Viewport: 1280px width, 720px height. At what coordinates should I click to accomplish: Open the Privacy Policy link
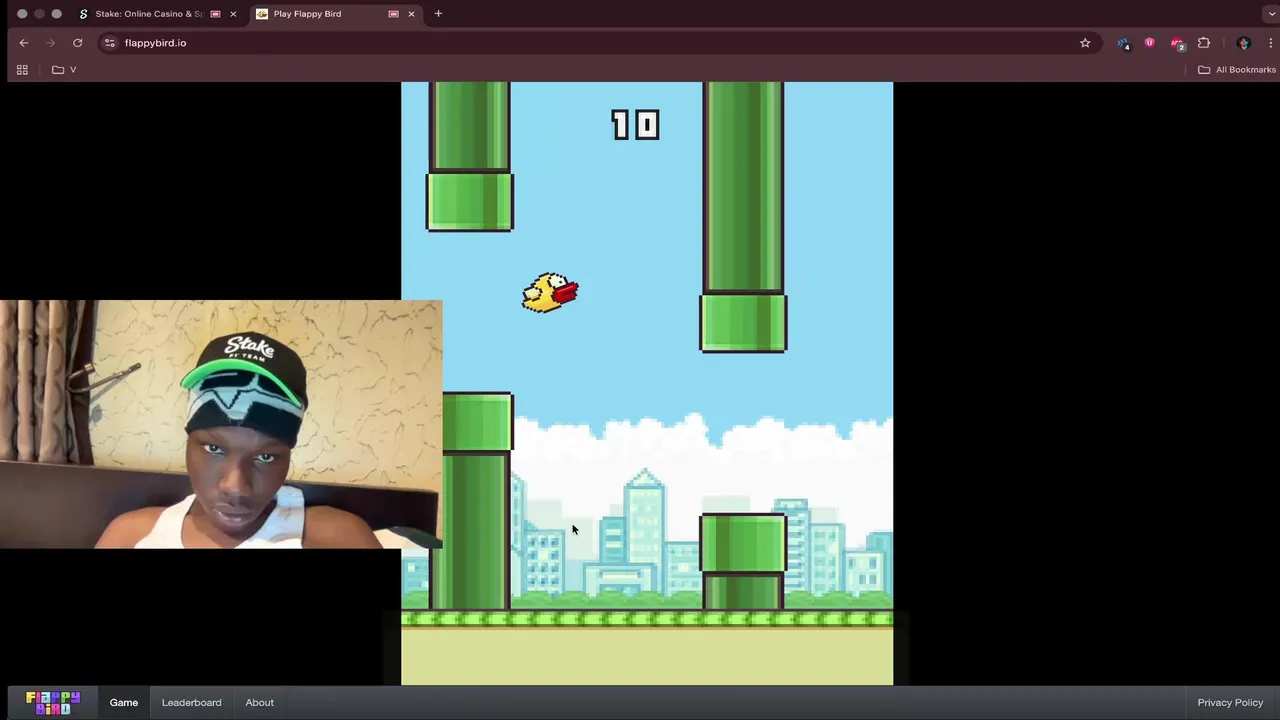tap(1230, 702)
